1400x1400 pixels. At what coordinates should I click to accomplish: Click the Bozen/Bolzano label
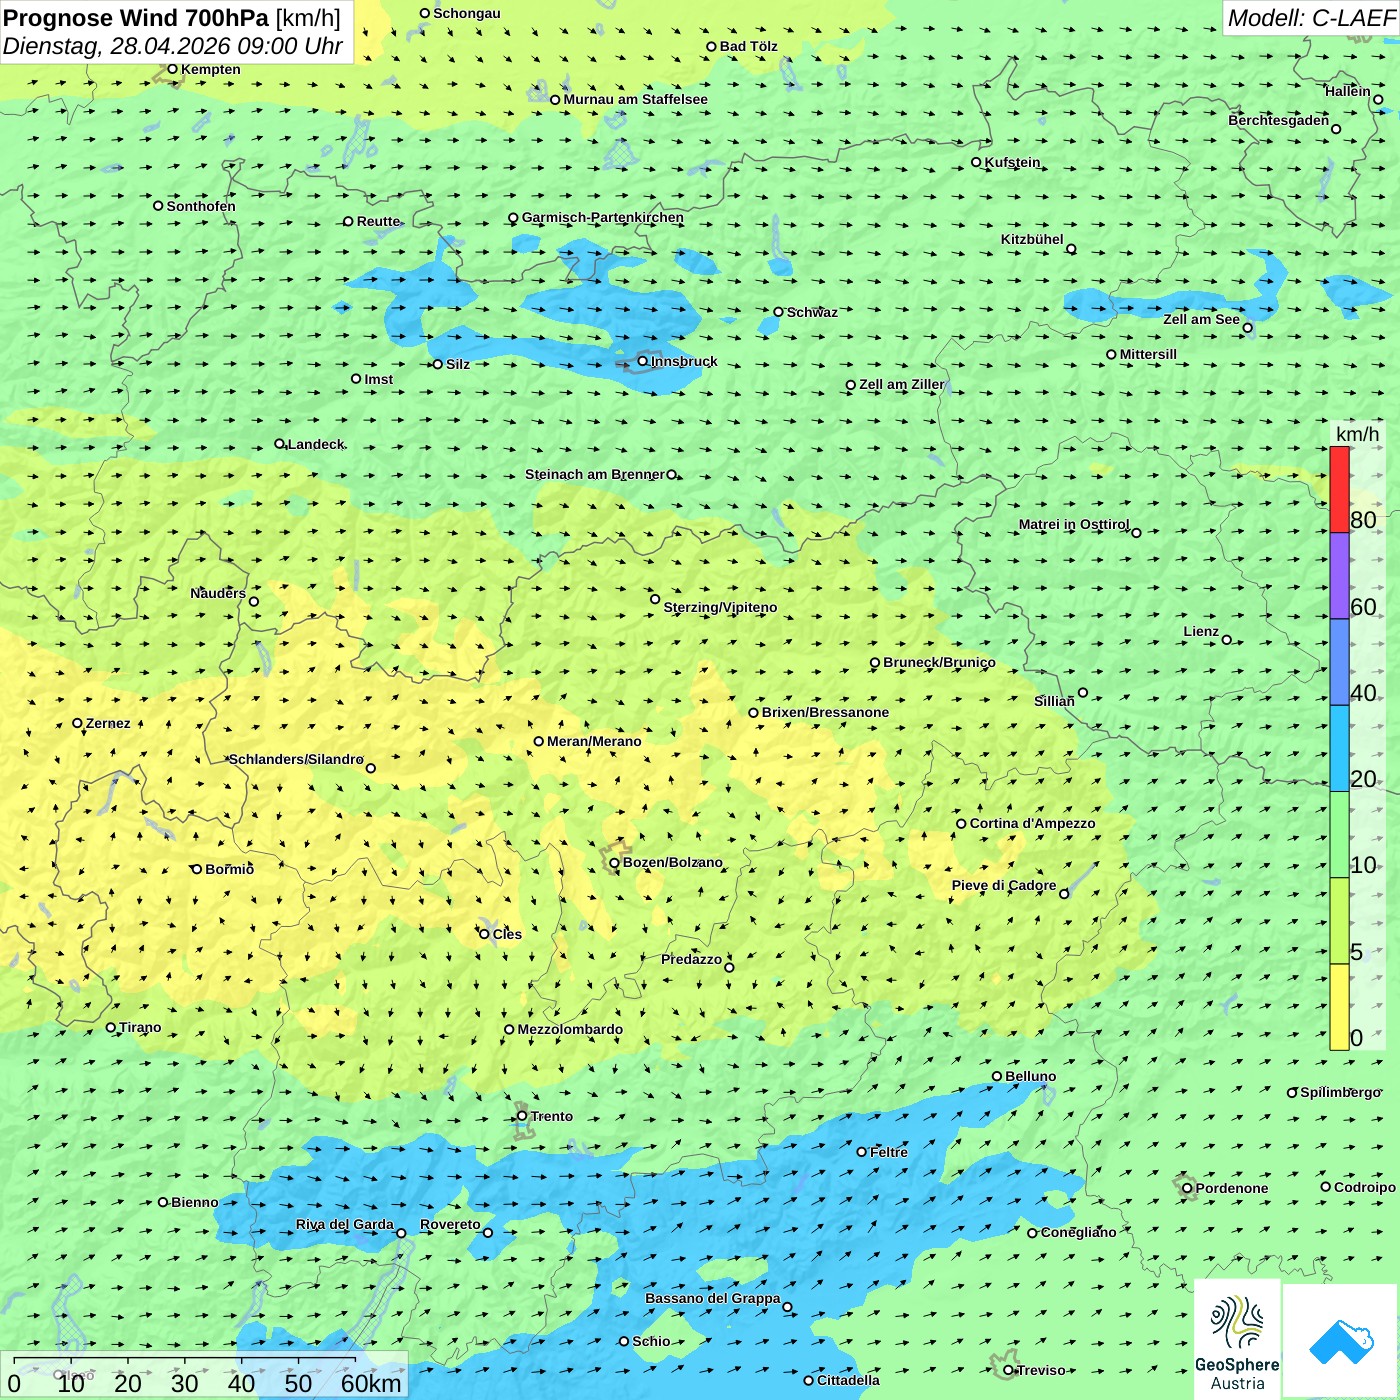672,862
